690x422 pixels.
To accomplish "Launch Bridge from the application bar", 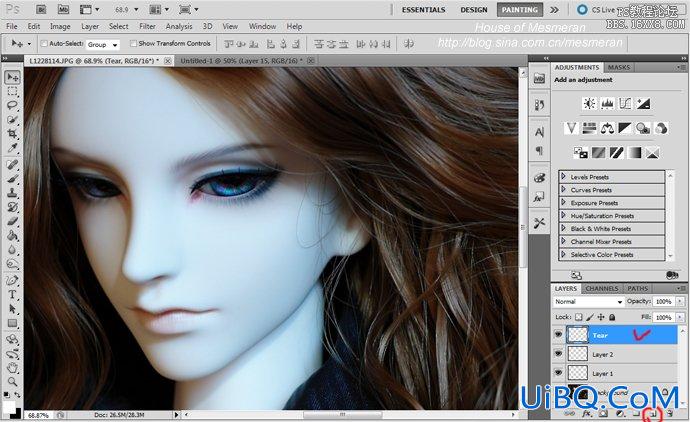I will point(41,9).
